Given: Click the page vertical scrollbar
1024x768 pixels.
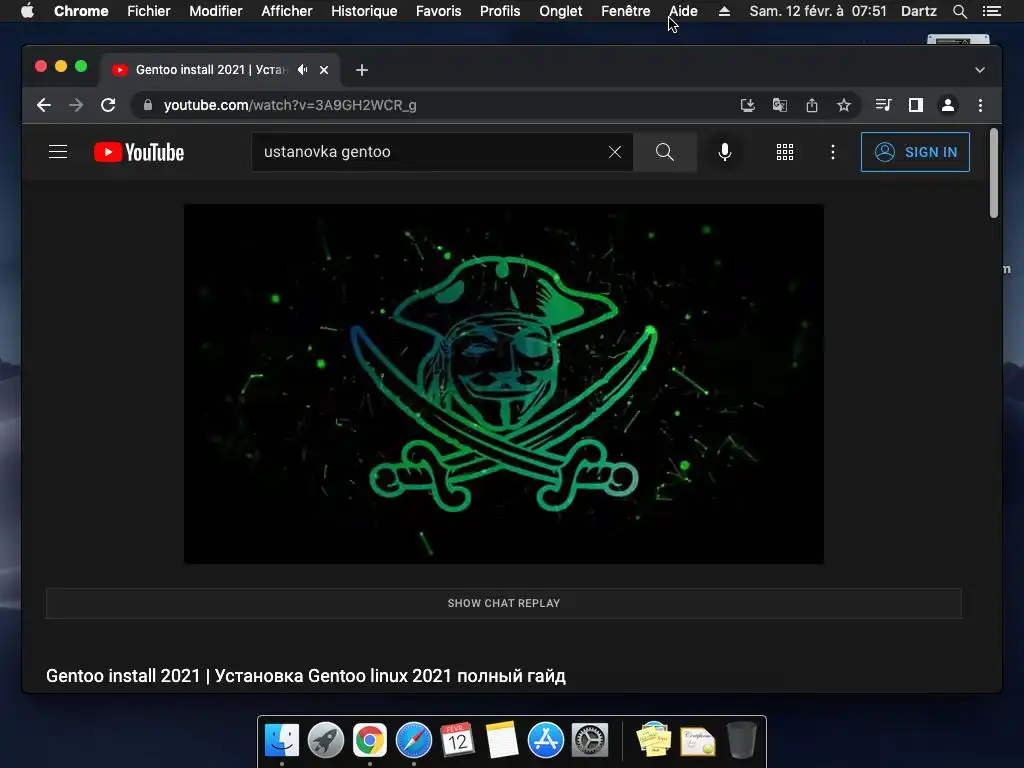Looking at the screenshot, I should (993, 173).
